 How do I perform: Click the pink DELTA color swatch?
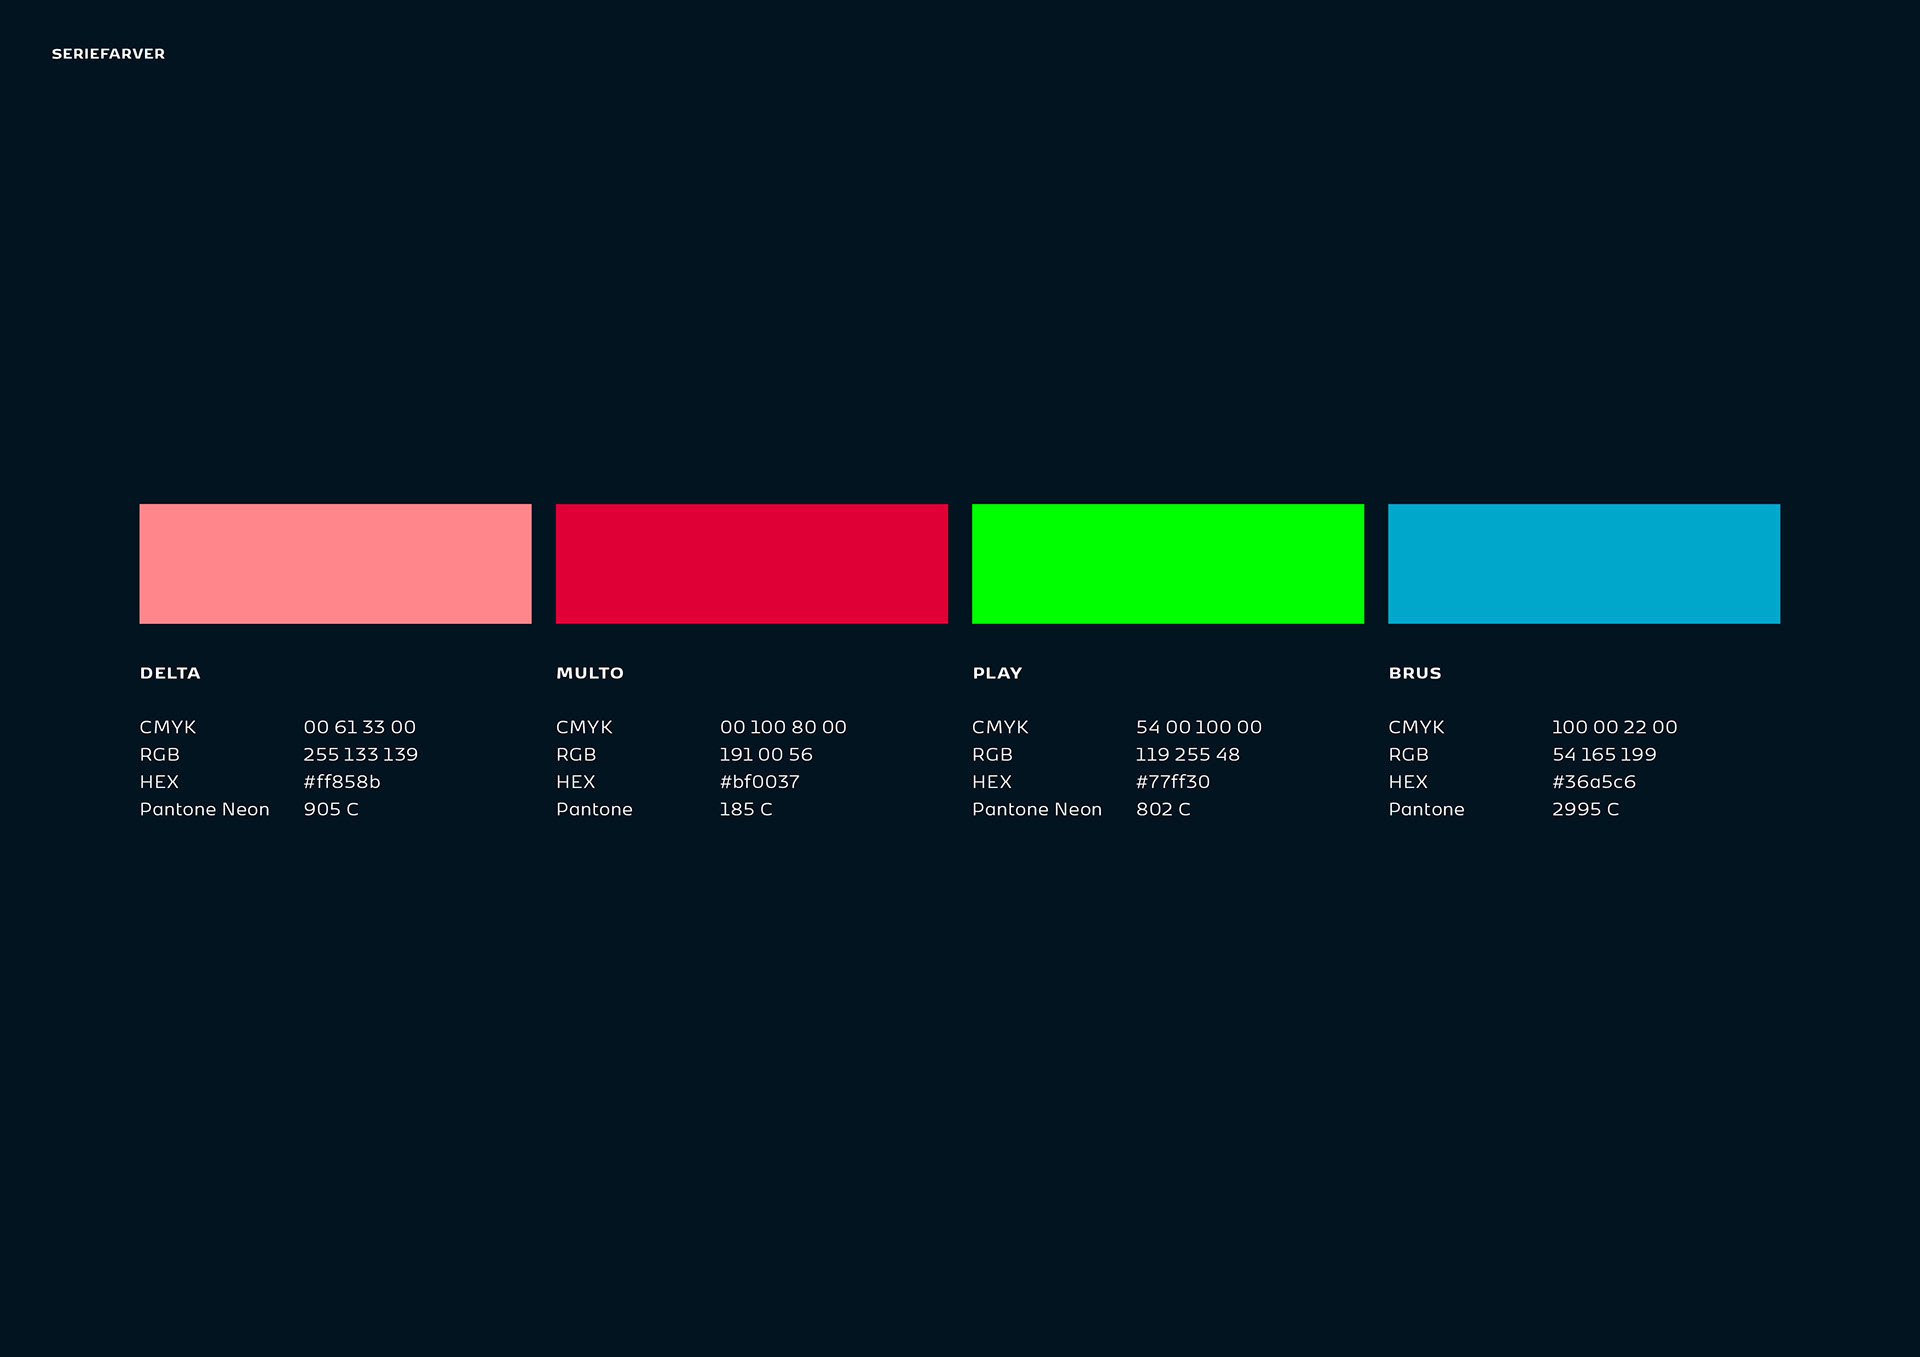pyautogui.click(x=335, y=563)
